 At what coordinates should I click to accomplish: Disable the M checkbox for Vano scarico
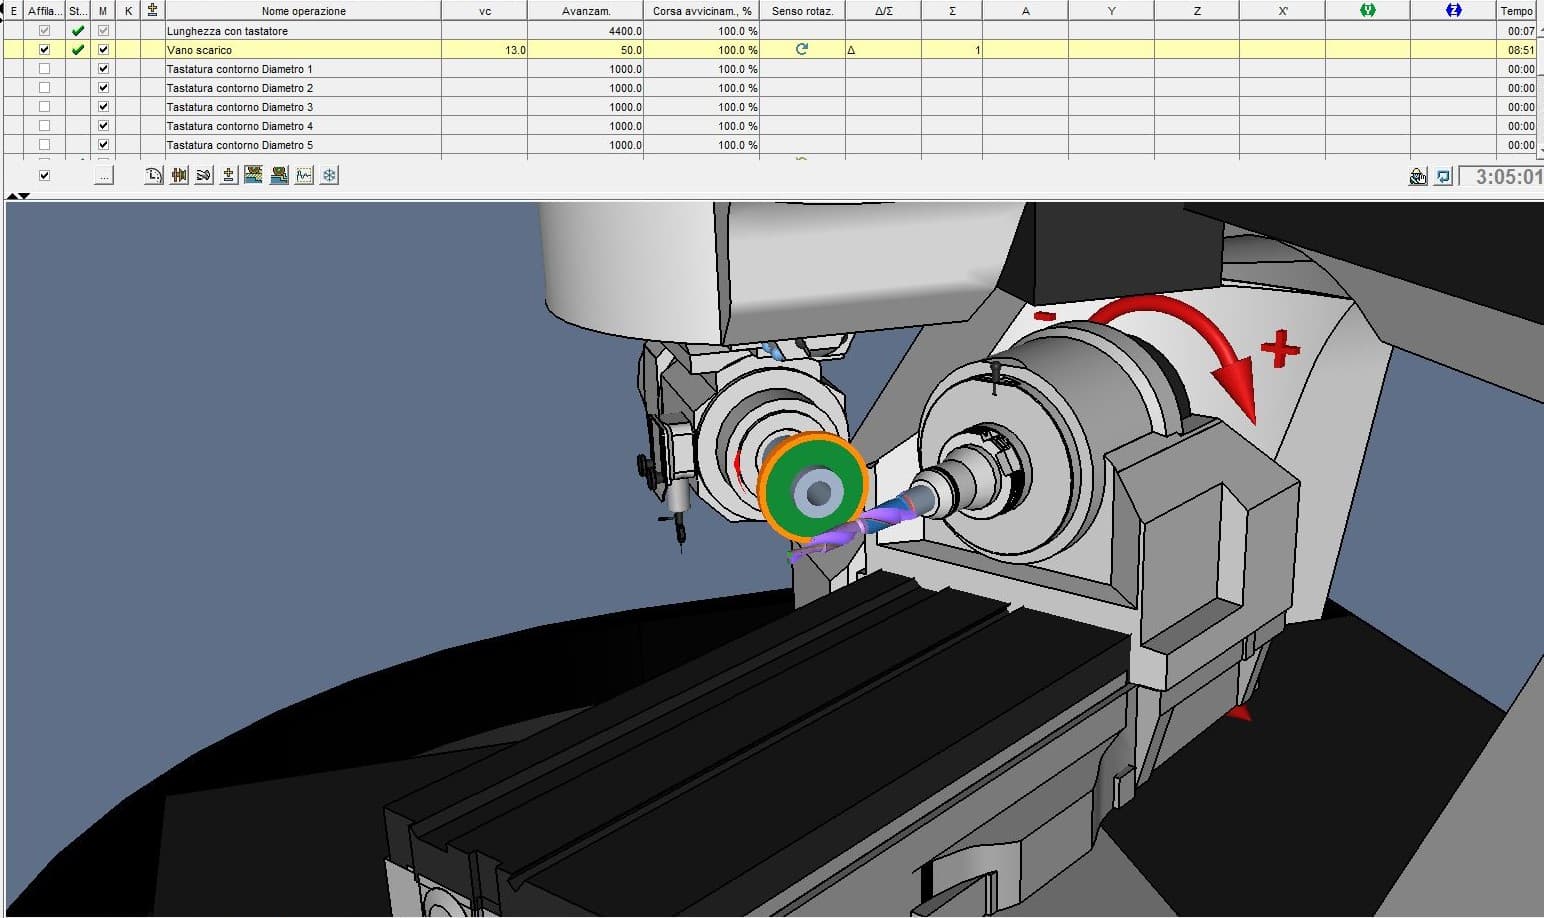click(x=103, y=49)
